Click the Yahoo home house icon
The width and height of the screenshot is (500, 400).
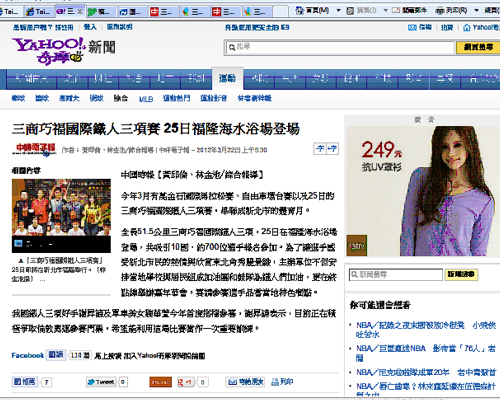click(467, 28)
